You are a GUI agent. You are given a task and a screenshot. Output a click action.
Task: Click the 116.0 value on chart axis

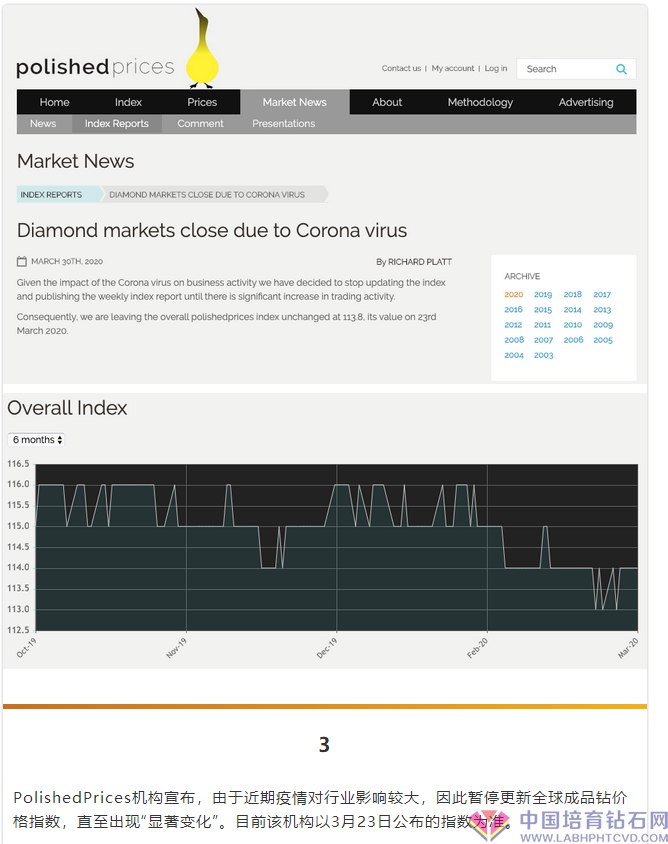[x=18, y=484]
